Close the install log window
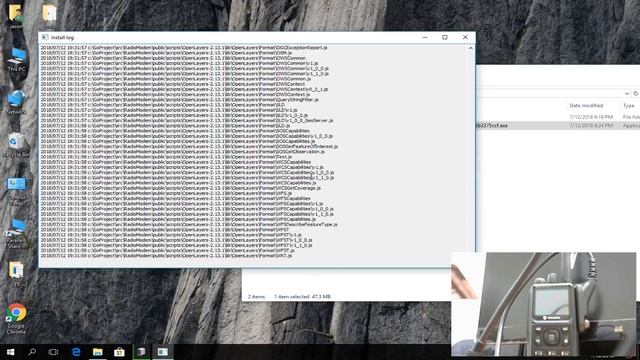Image resolution: width=640 pixels, height=360 pixels. [x=465, y=37]
